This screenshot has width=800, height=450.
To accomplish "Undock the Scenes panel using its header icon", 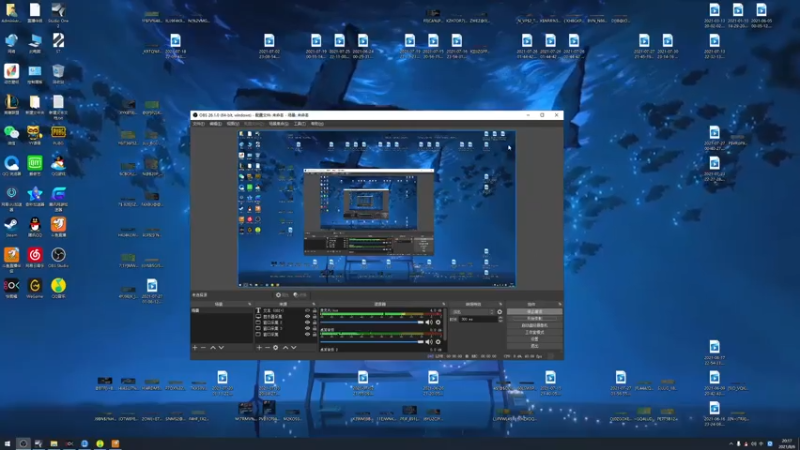I will (x=249, y=304).
